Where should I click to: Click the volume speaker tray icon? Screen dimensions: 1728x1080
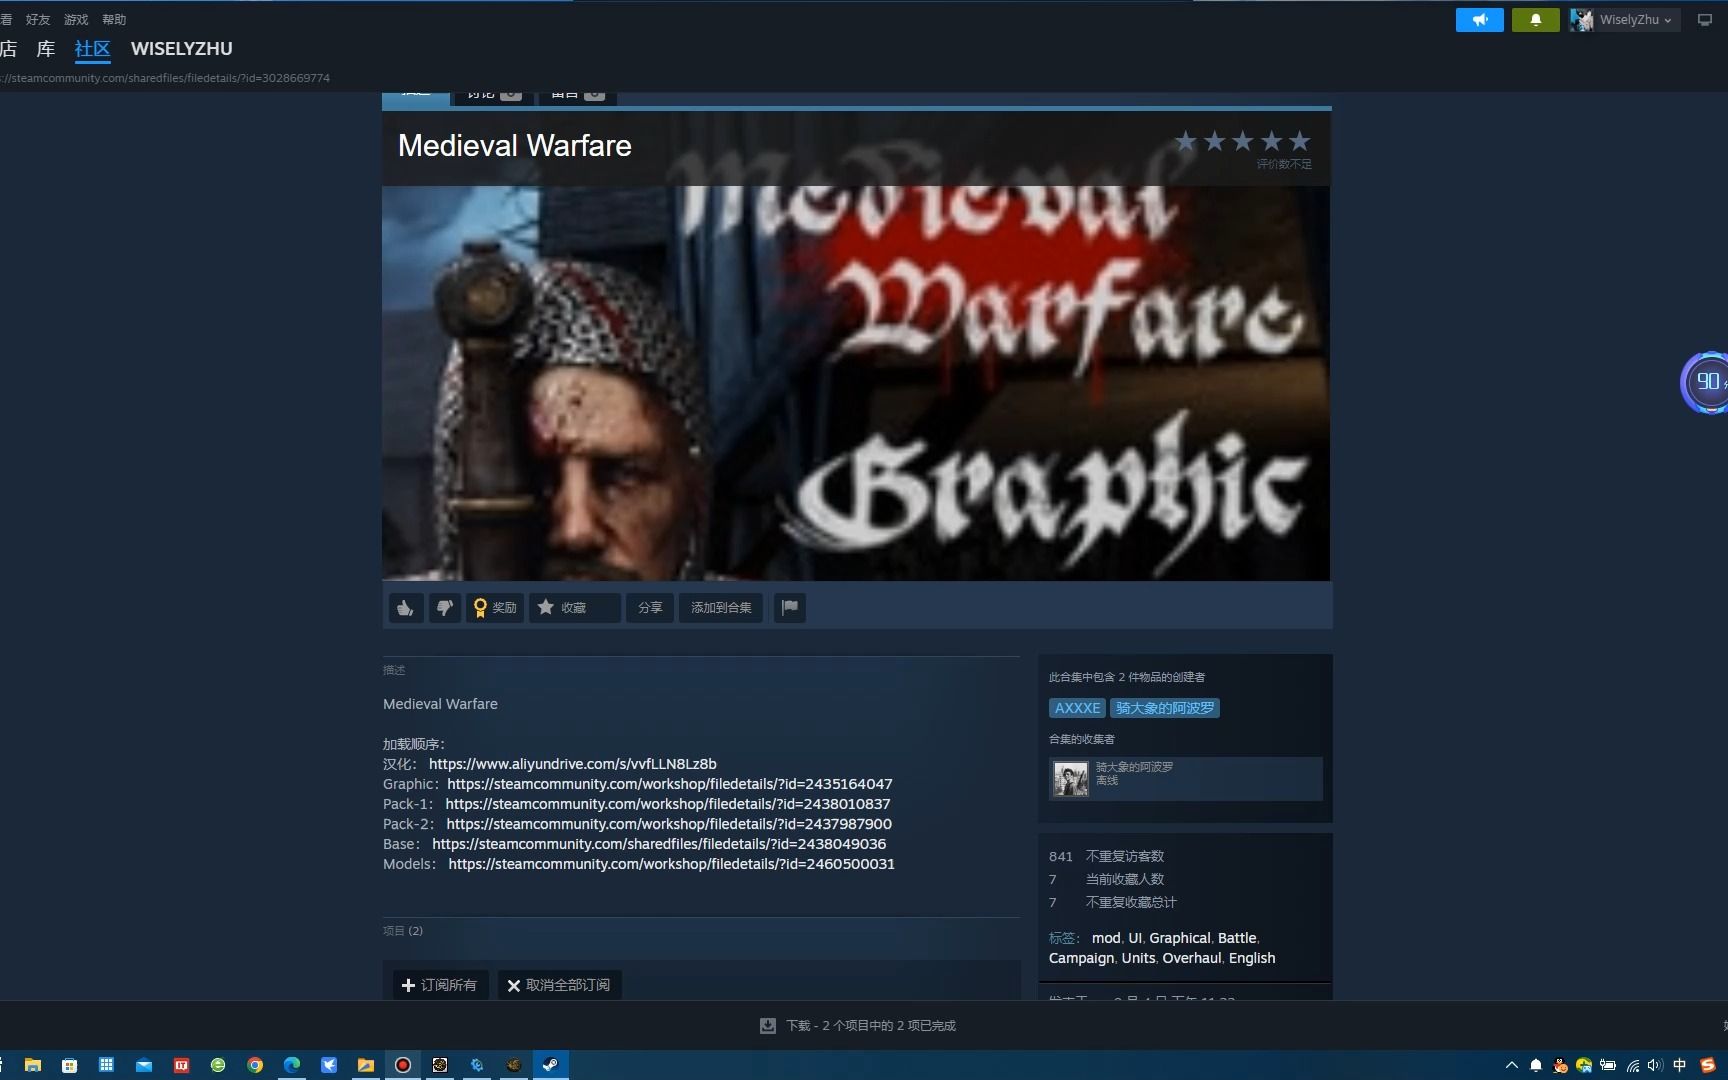pyautogui.click(x=1656, y=1065)
